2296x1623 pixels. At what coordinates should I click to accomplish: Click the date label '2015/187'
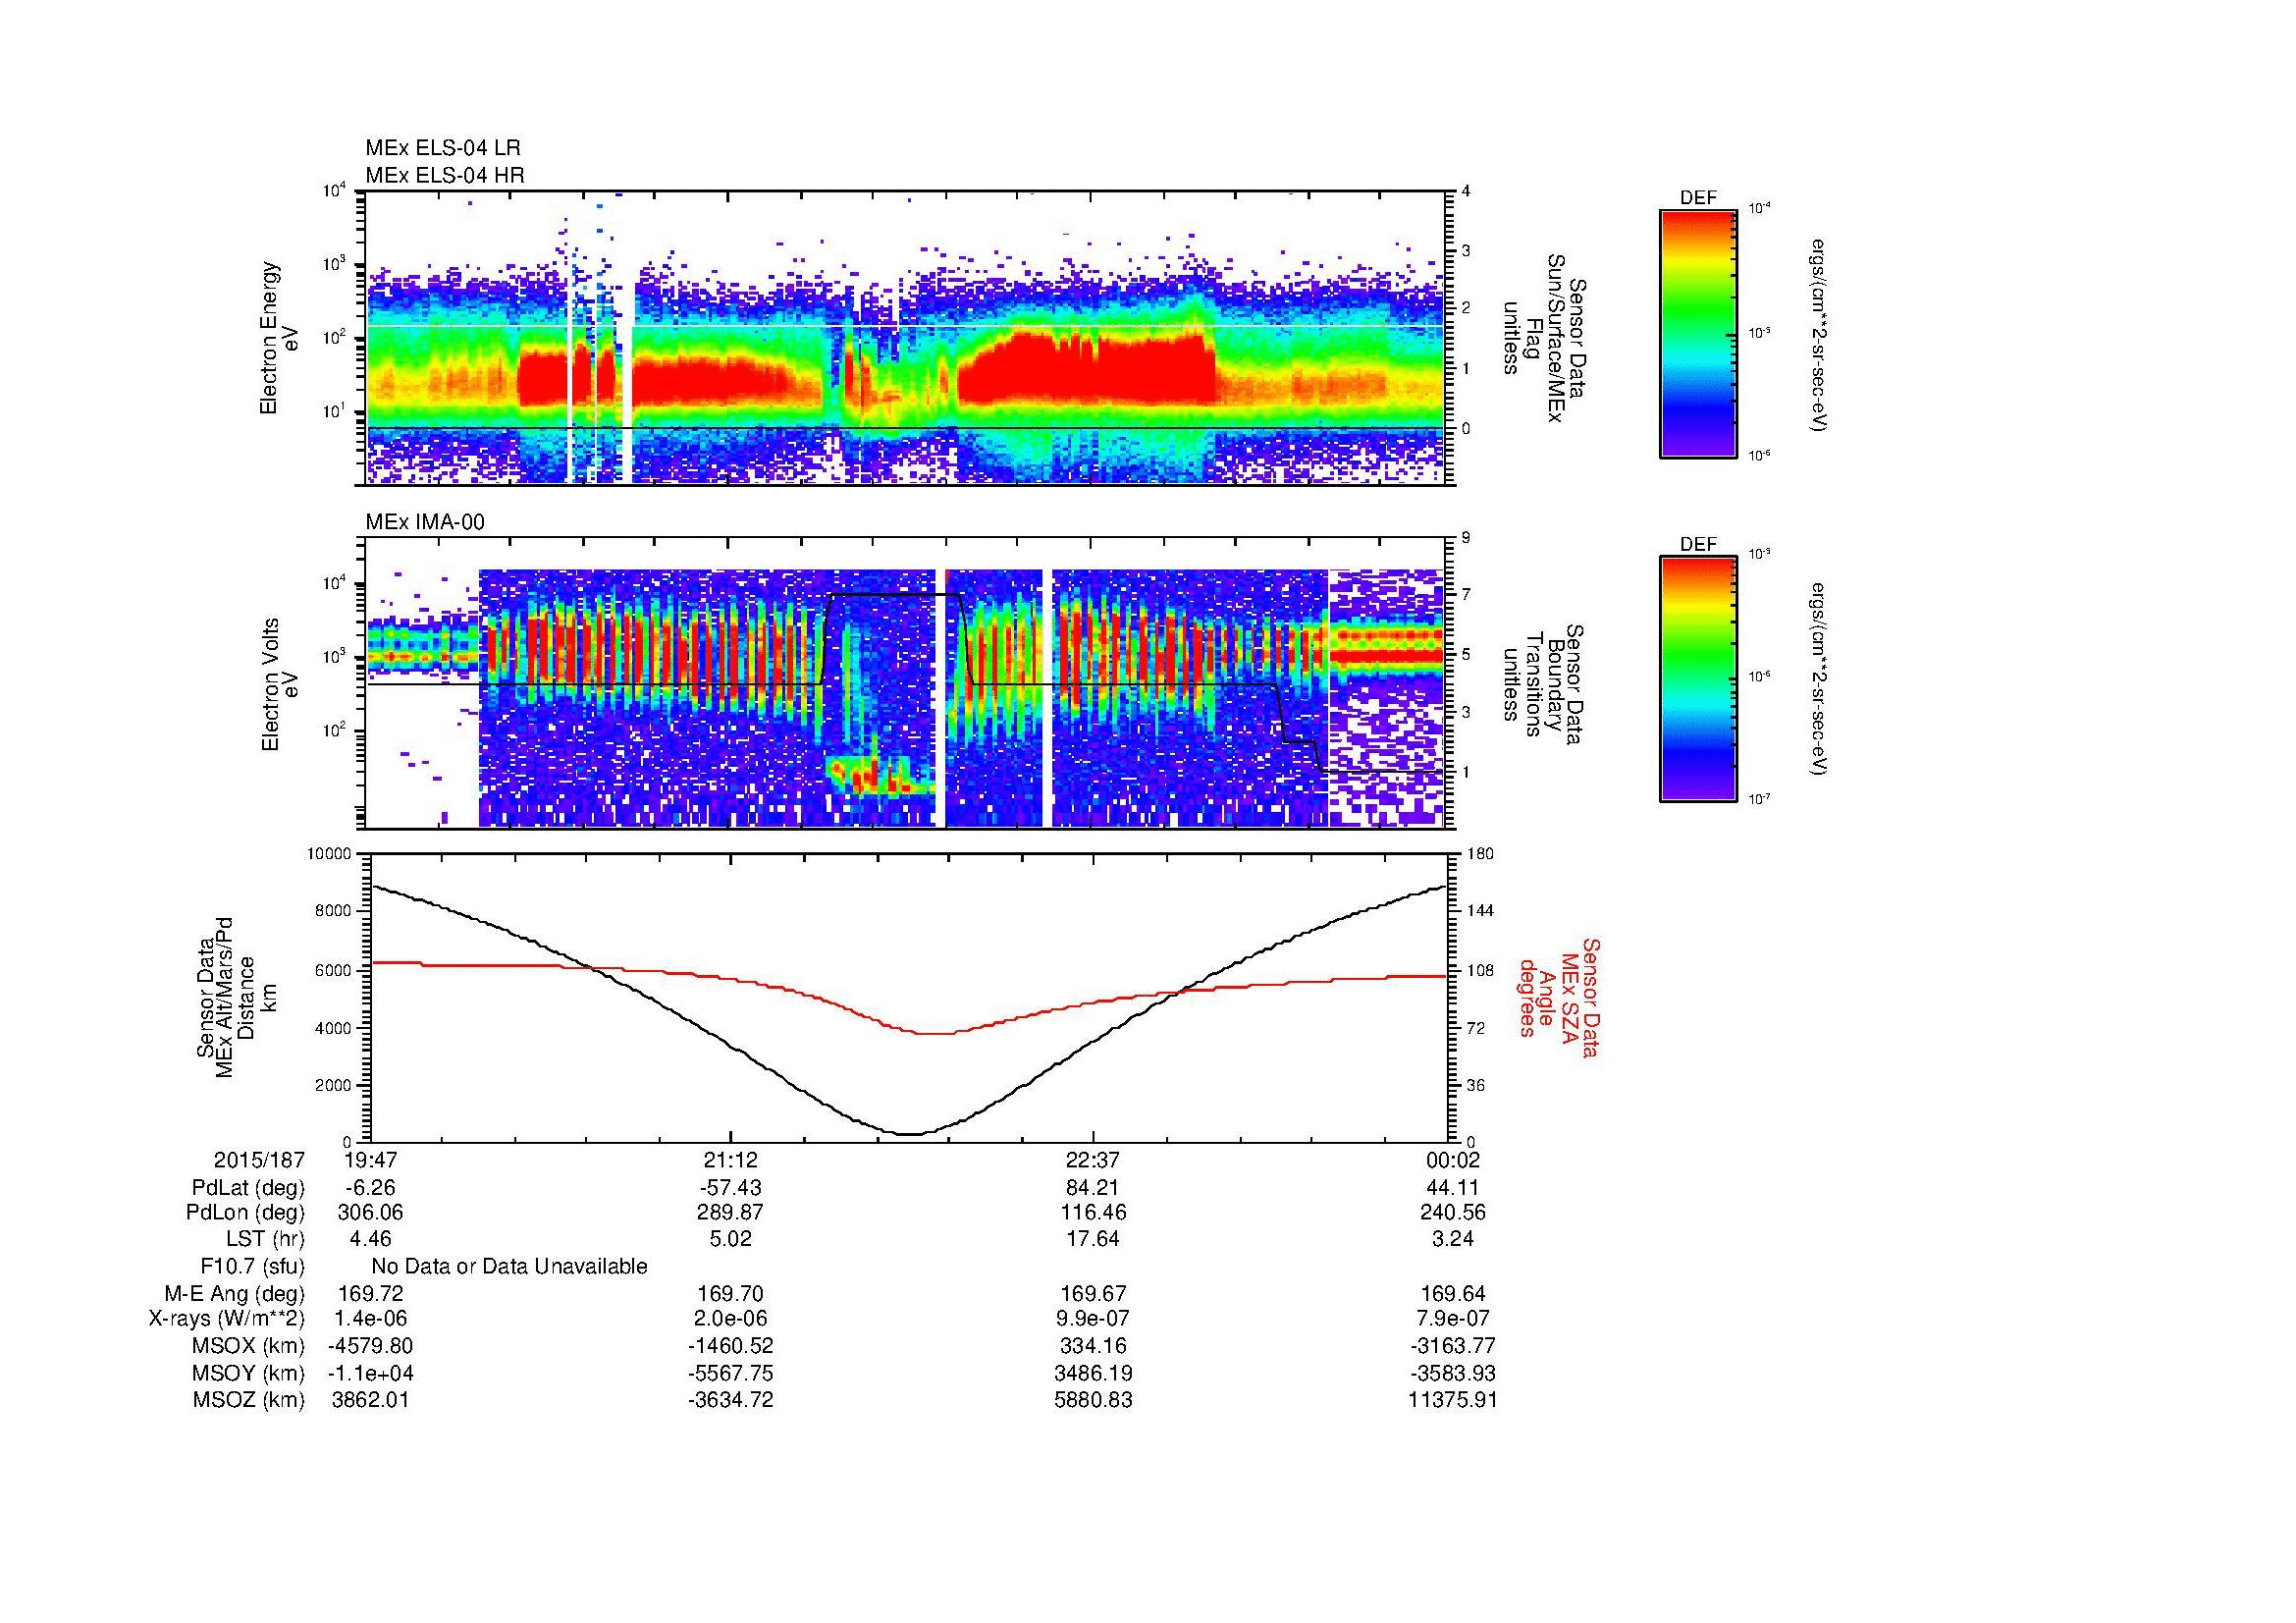click(259, 1160)
